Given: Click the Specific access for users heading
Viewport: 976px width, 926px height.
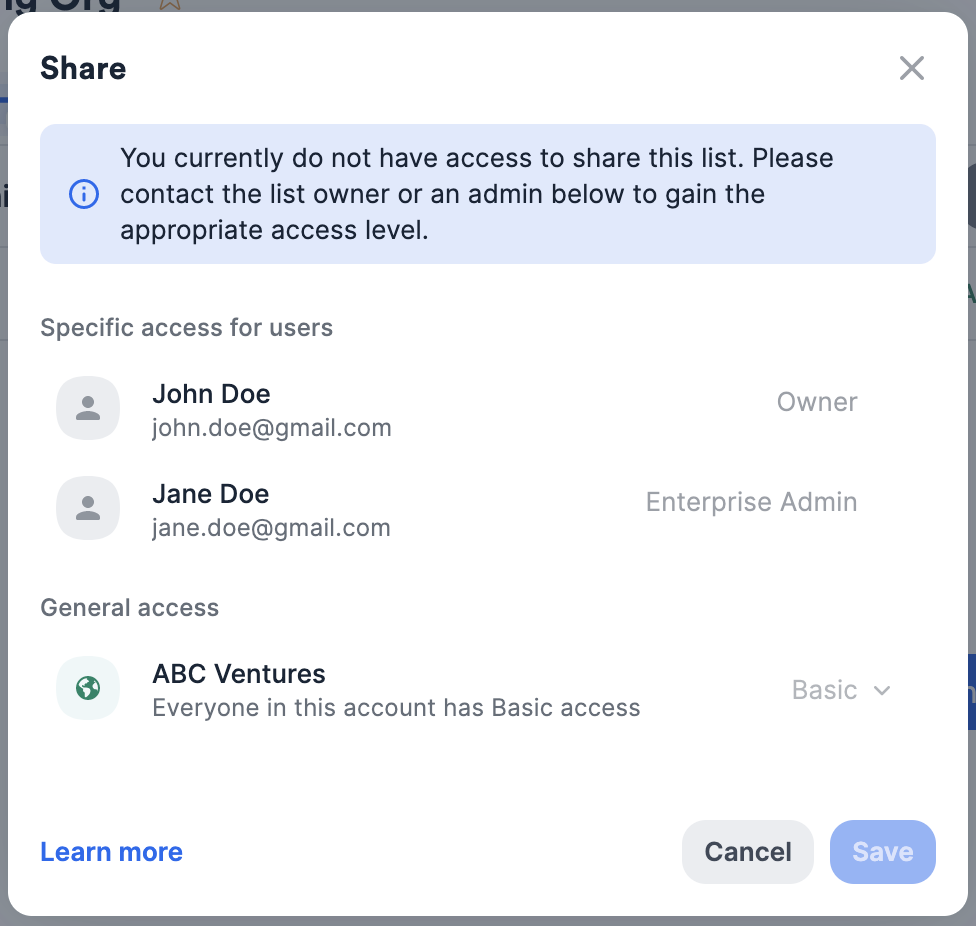Looking at the screenshot, I should click(x=186, y=327).
